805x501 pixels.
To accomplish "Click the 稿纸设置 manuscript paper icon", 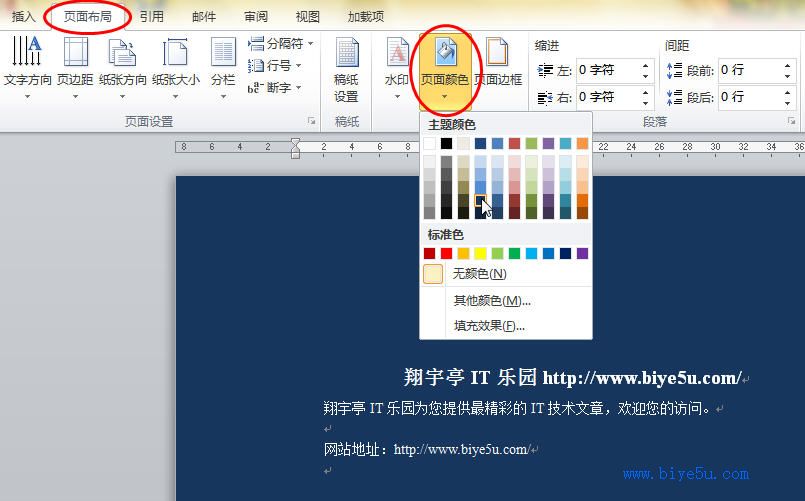I will click(x=347, y=69).
